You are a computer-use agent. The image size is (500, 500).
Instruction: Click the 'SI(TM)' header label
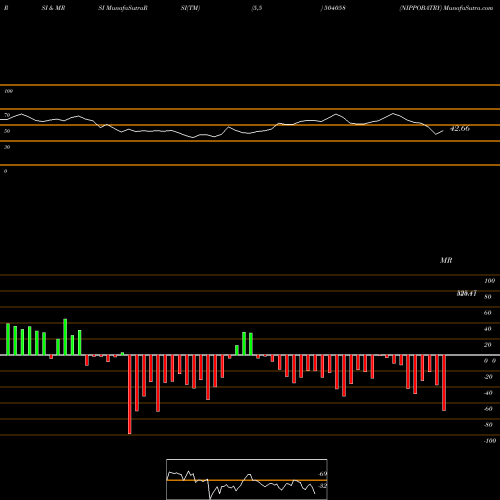coord(190,8)
